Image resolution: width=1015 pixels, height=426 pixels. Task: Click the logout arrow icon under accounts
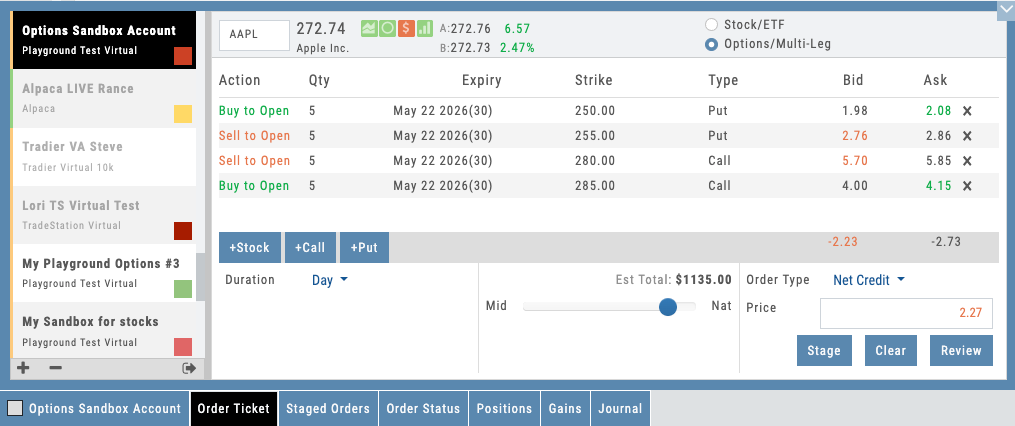[189, 368]
